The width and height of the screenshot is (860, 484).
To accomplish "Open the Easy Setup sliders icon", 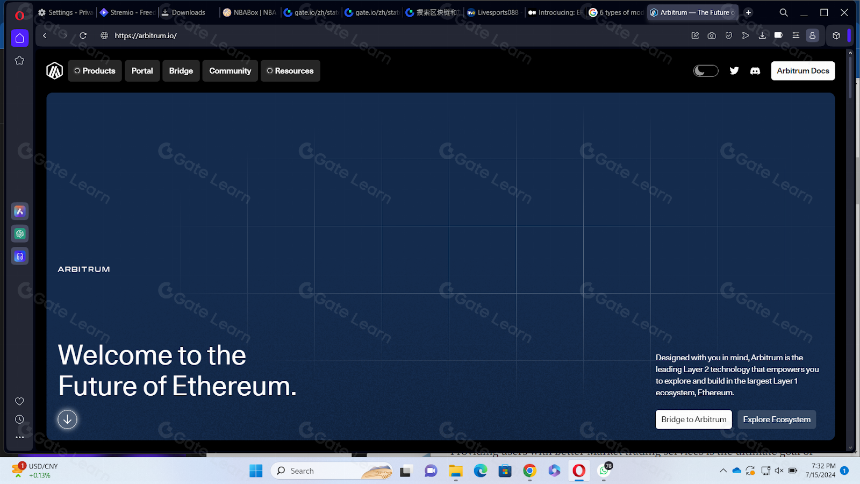I will click(x=796, y=36).
